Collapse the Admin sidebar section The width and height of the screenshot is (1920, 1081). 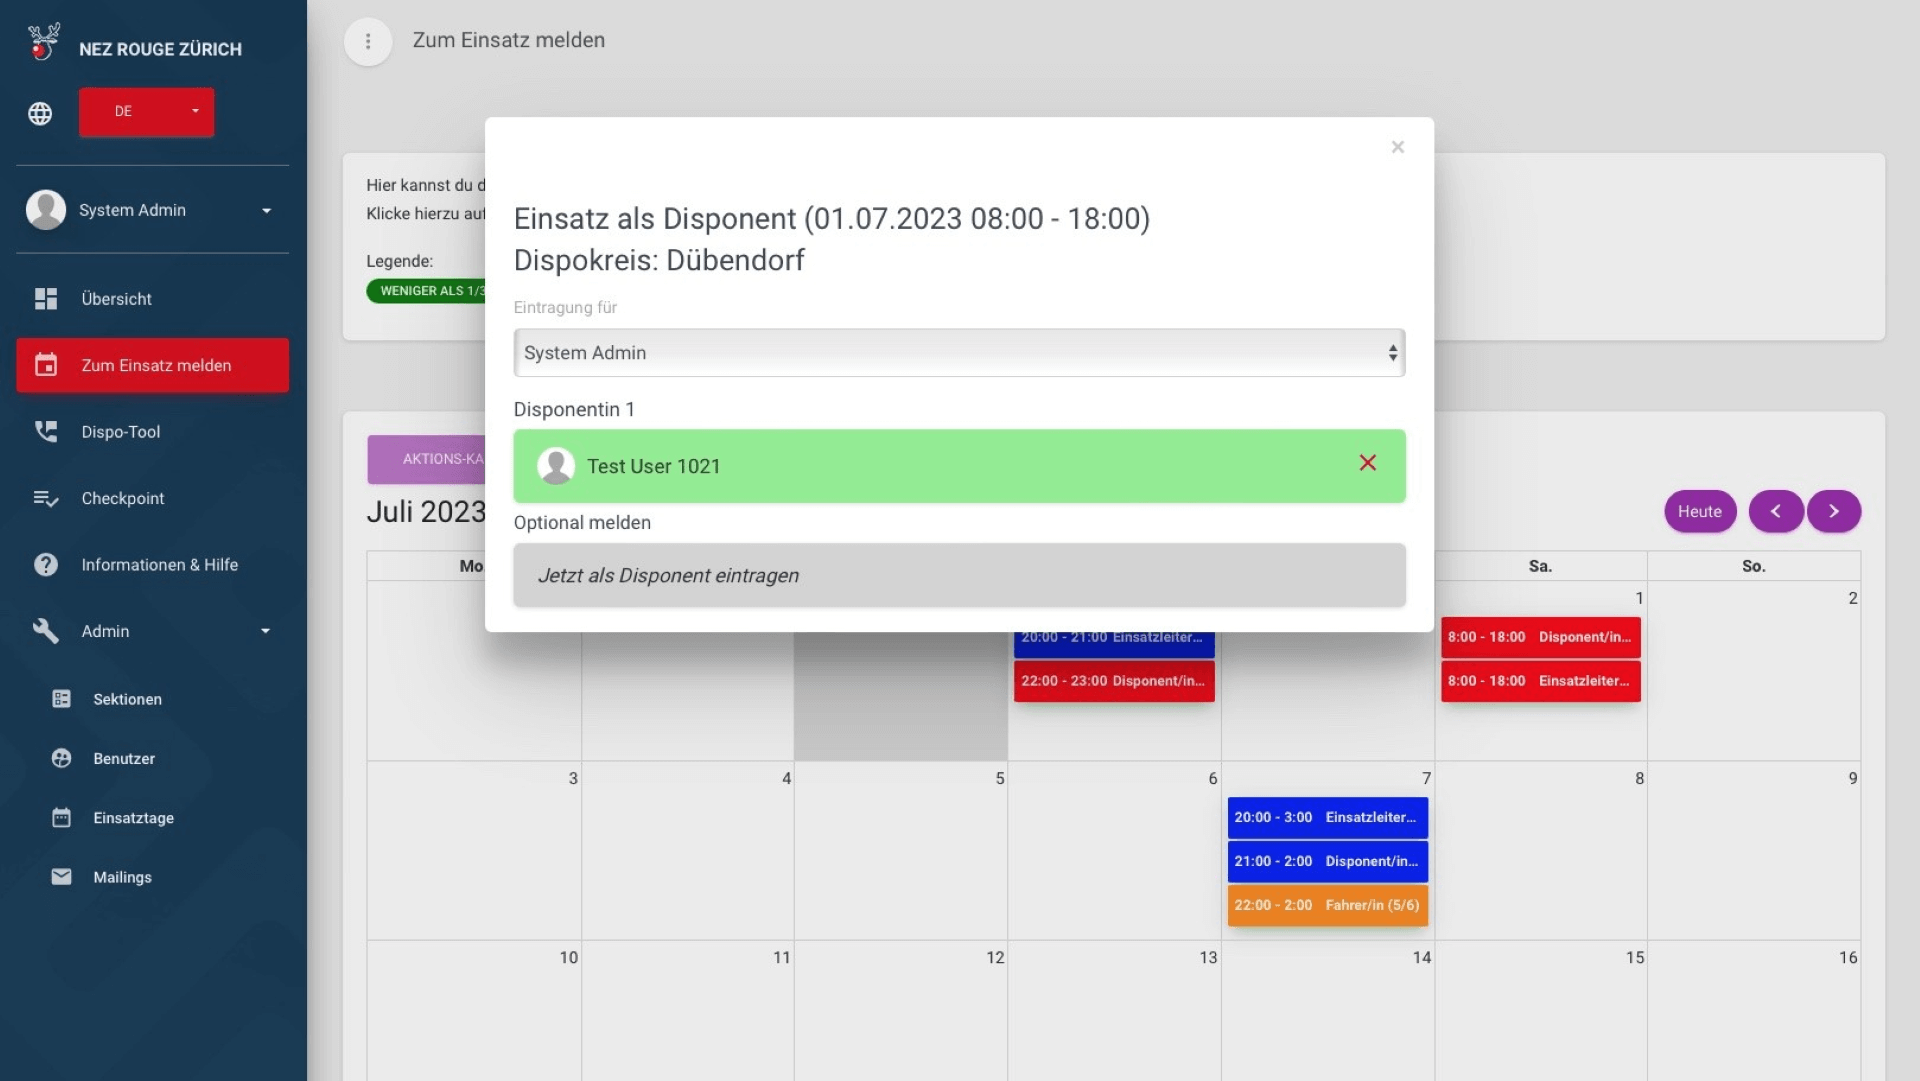tap(152, 631)
